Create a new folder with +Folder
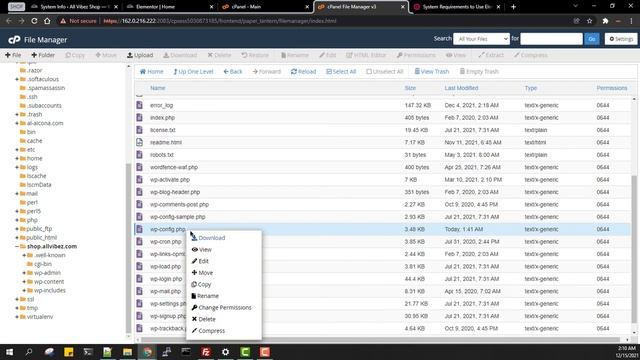 (x=43, y=55)
